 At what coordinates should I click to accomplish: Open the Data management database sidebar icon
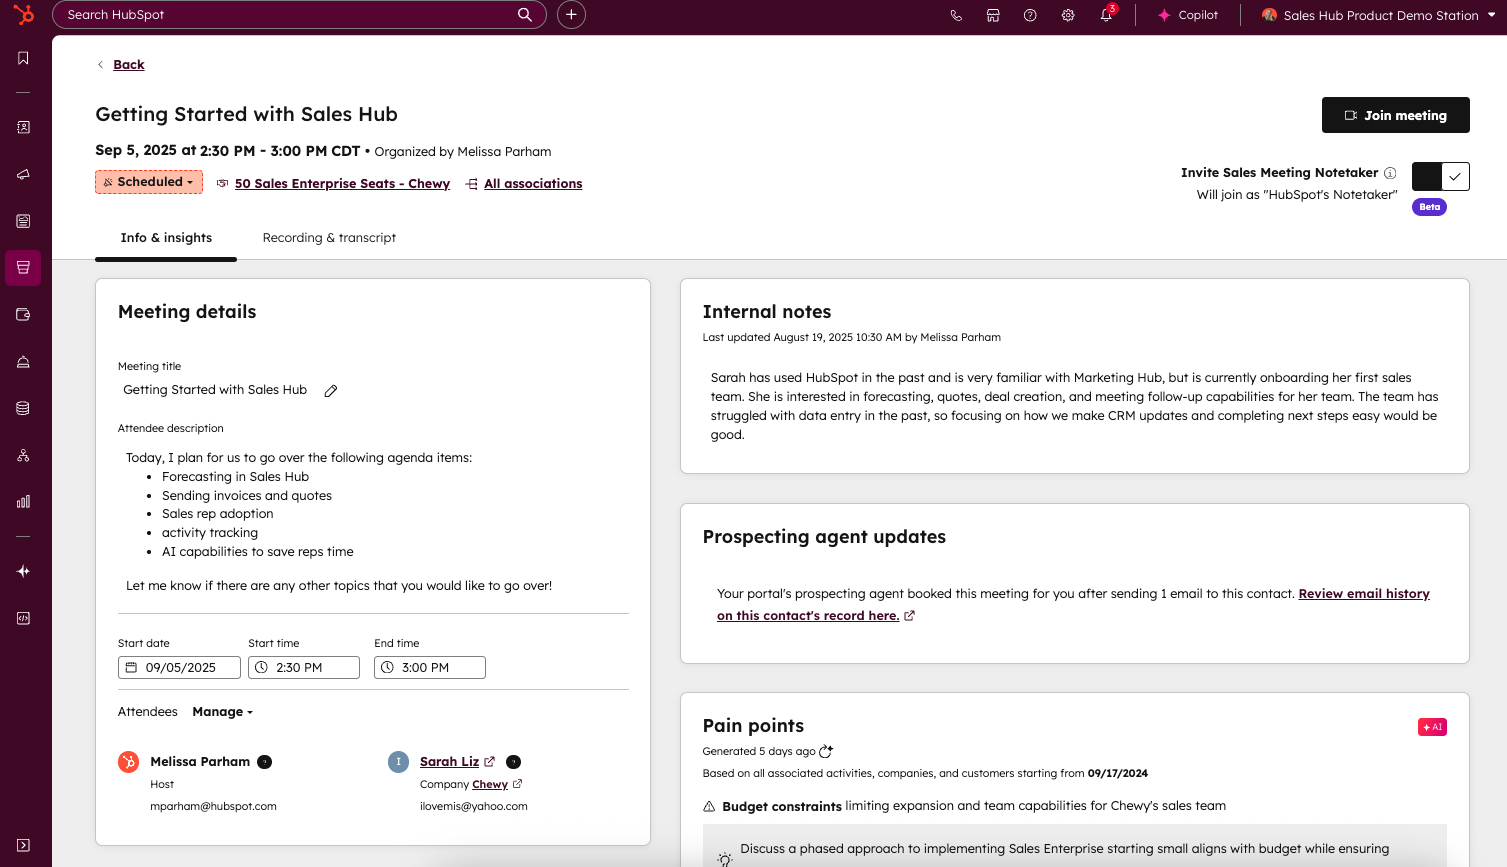tap(23, 408)
